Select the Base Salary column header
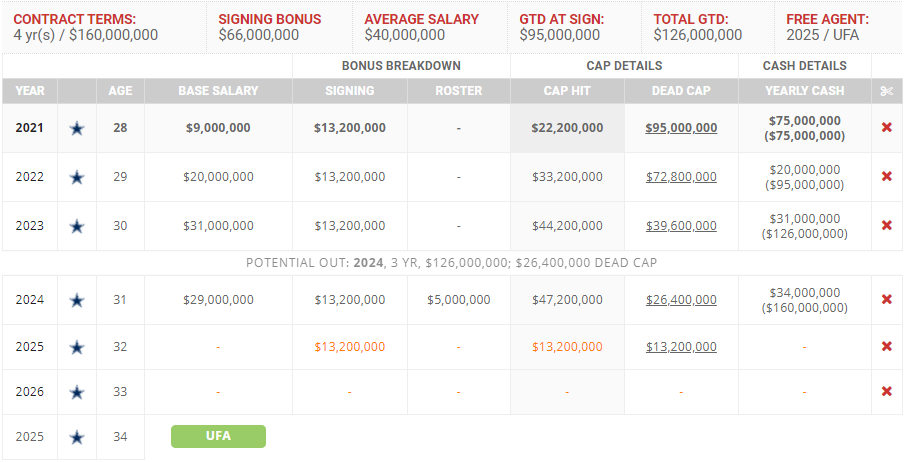The width and height of the screenshot is (904, 462). [x=218, y=91]
